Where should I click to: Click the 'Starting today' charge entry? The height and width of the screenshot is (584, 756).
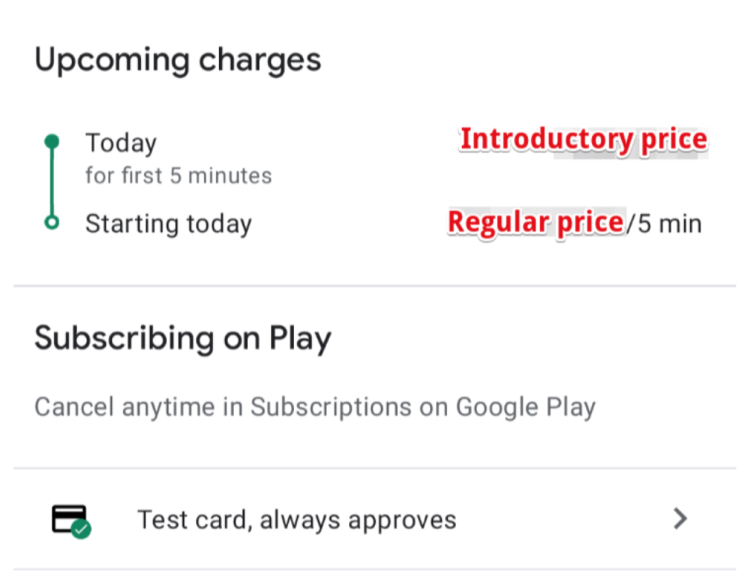click(169, 224)
